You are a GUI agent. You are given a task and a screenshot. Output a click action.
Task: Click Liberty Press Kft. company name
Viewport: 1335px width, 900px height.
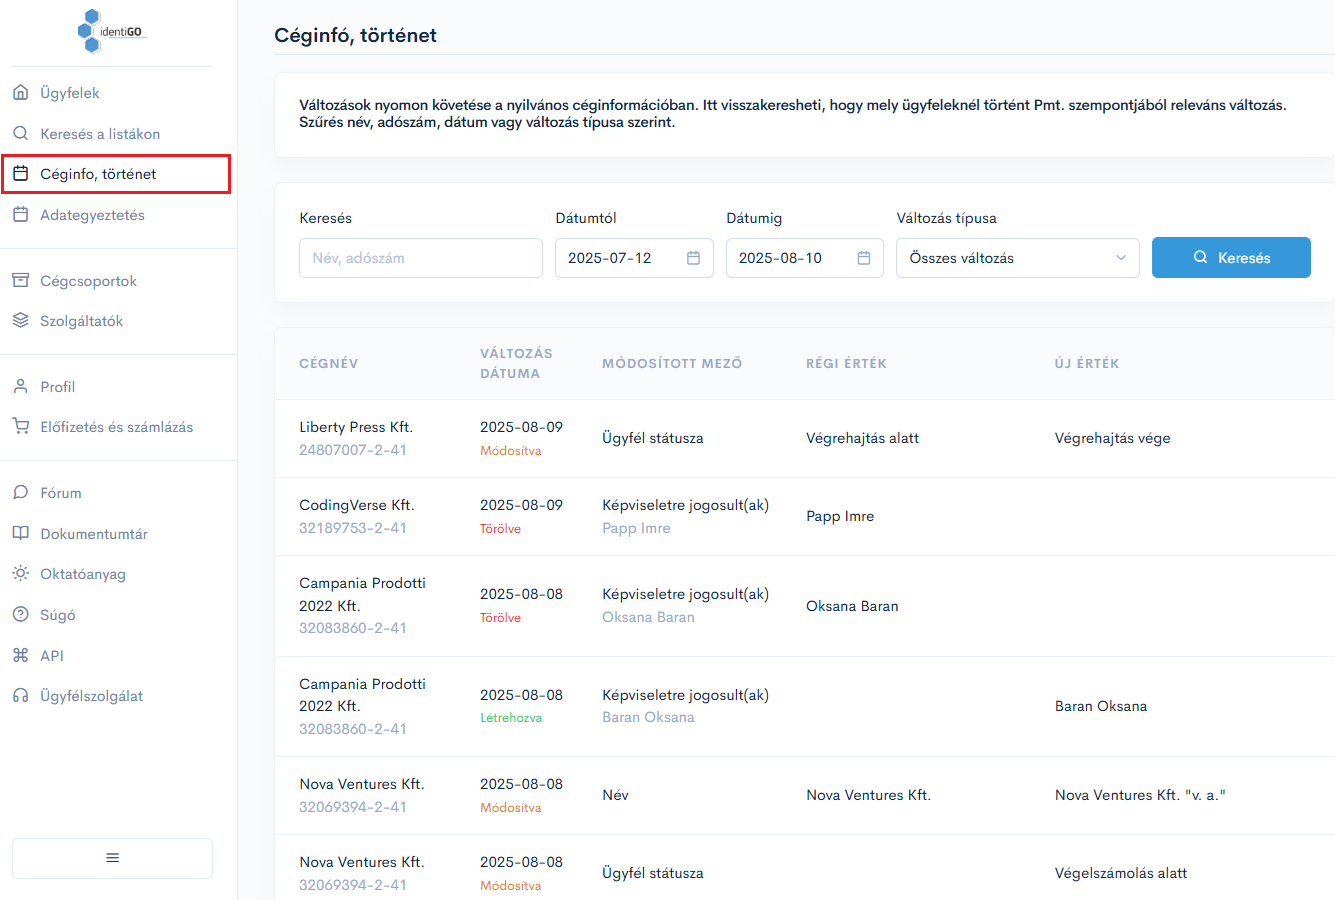(x=356, y=427)
